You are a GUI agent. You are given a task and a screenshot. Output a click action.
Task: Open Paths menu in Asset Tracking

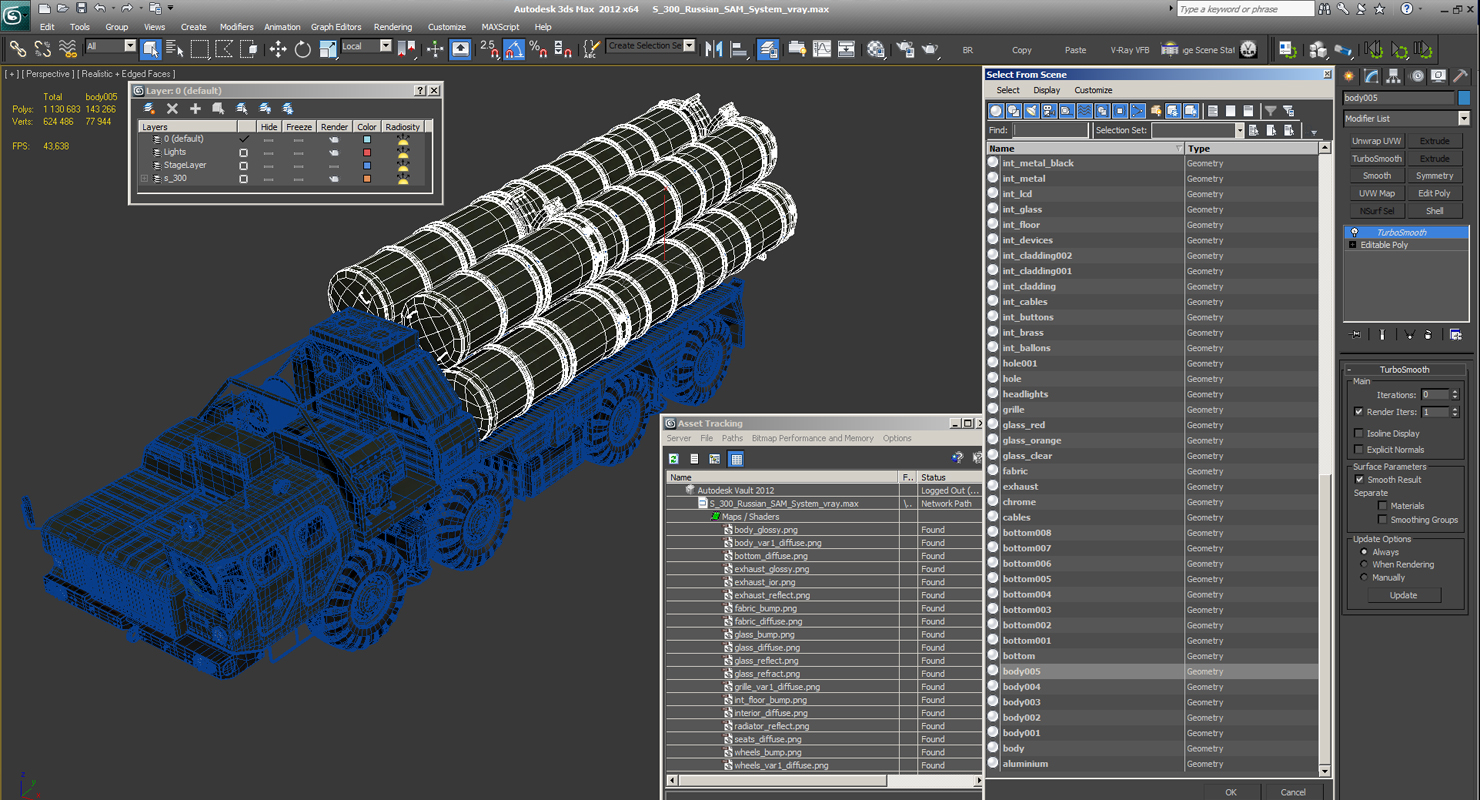pos(732,438)
